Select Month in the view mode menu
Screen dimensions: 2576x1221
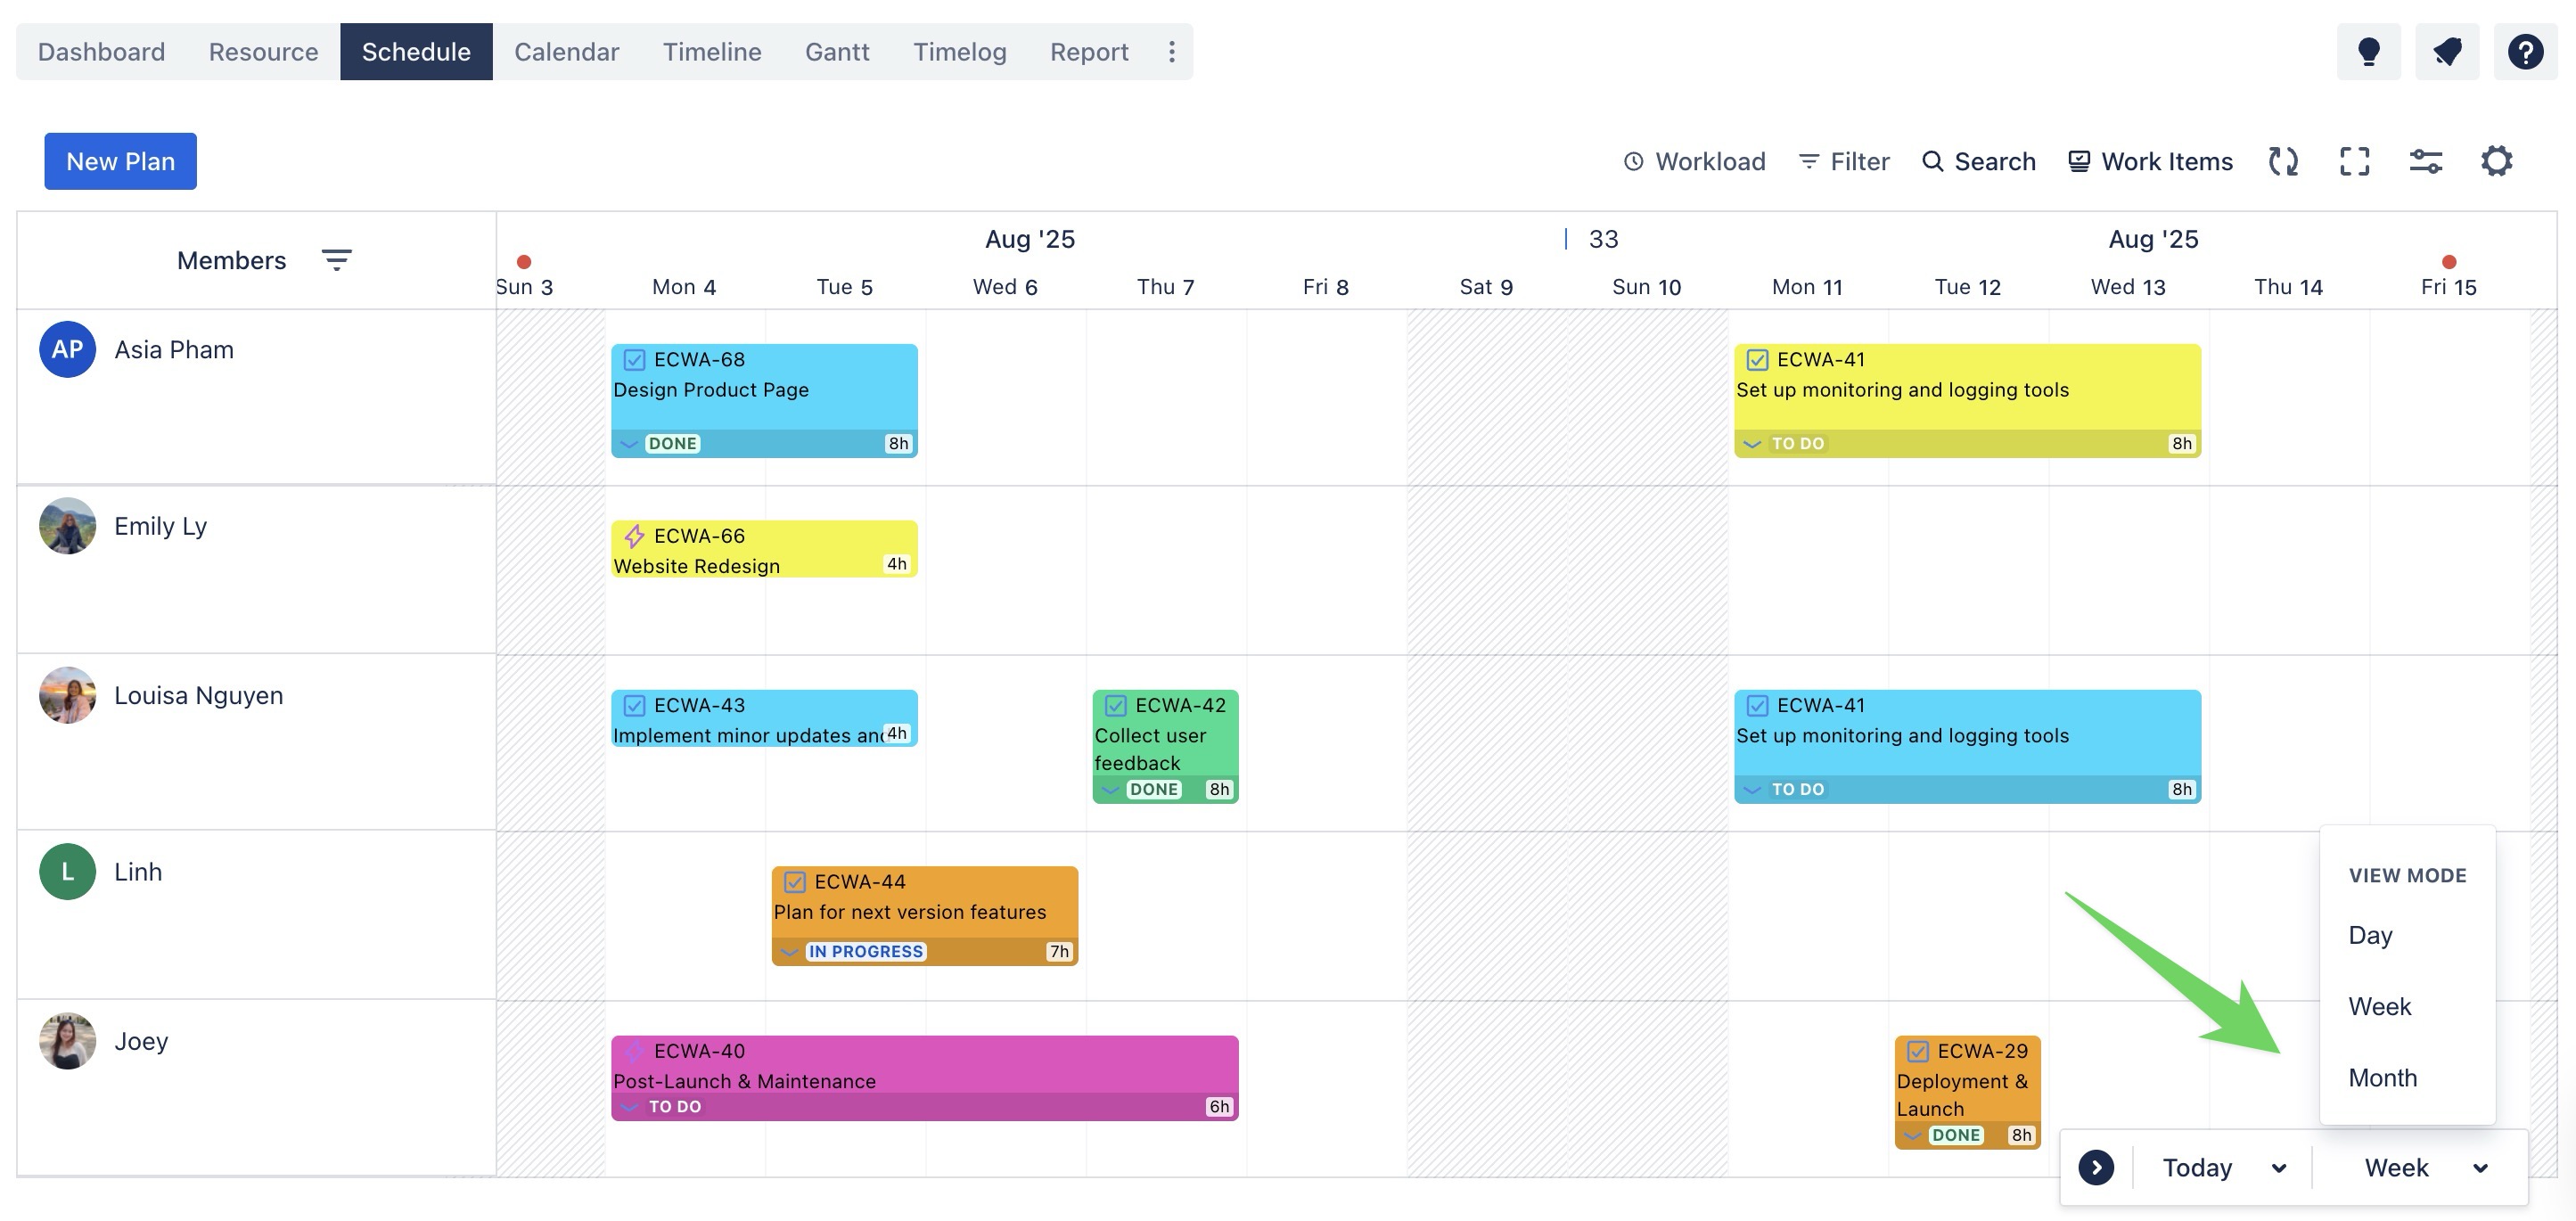2382,1077
